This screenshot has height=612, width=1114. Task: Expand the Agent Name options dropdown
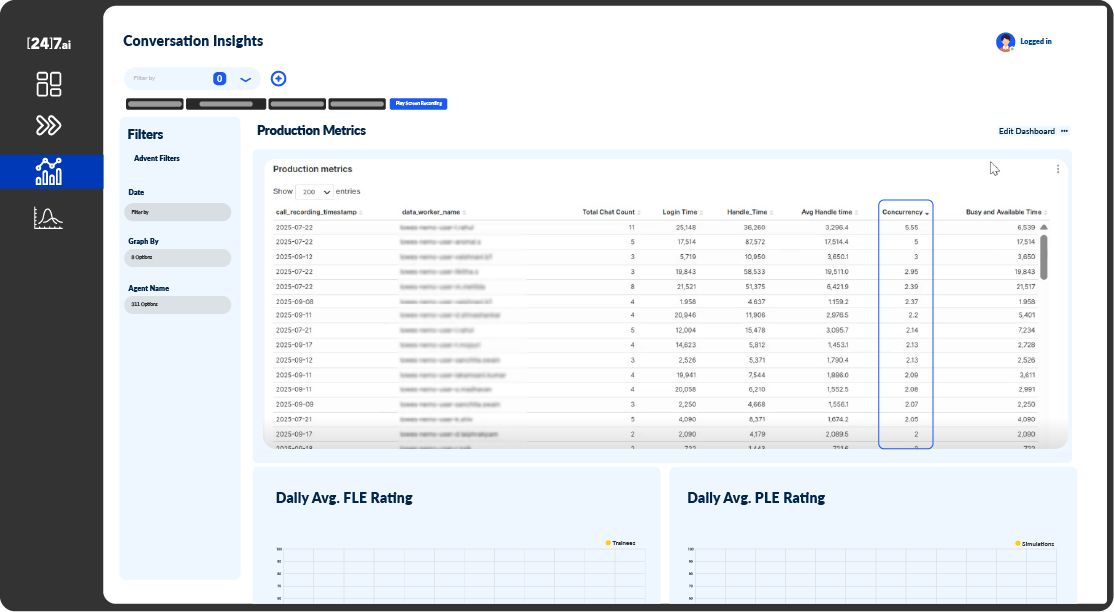(x=179, y=304)
